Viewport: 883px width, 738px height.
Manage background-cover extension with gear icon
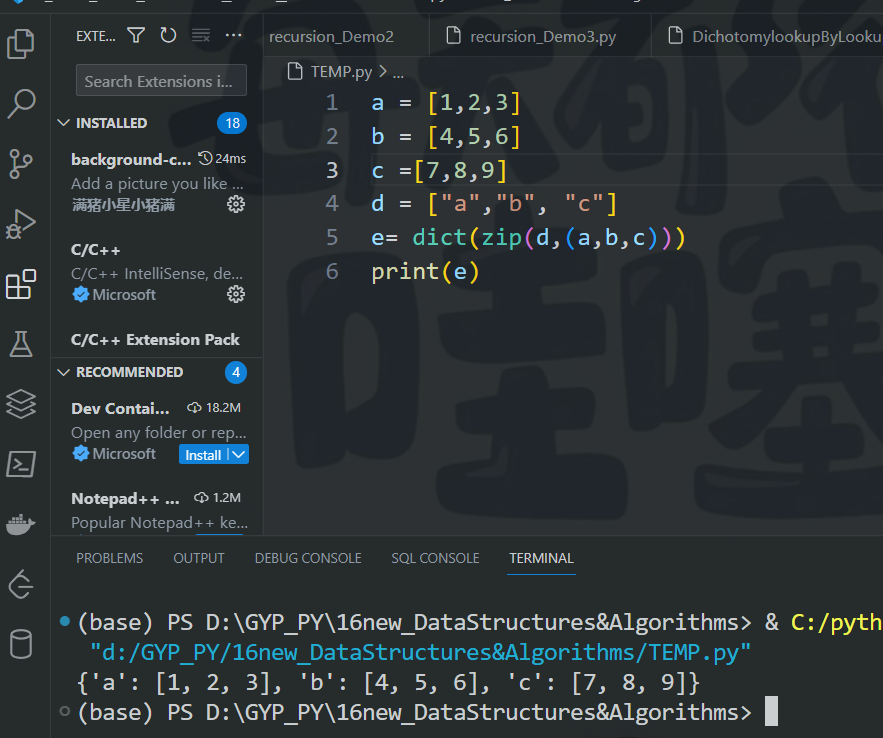(236, 204)
